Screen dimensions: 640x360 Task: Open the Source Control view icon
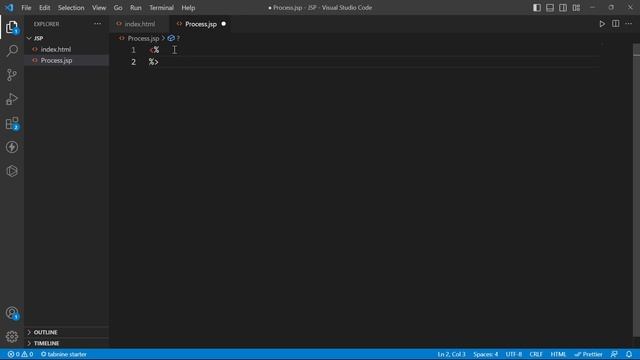point(12,75)
